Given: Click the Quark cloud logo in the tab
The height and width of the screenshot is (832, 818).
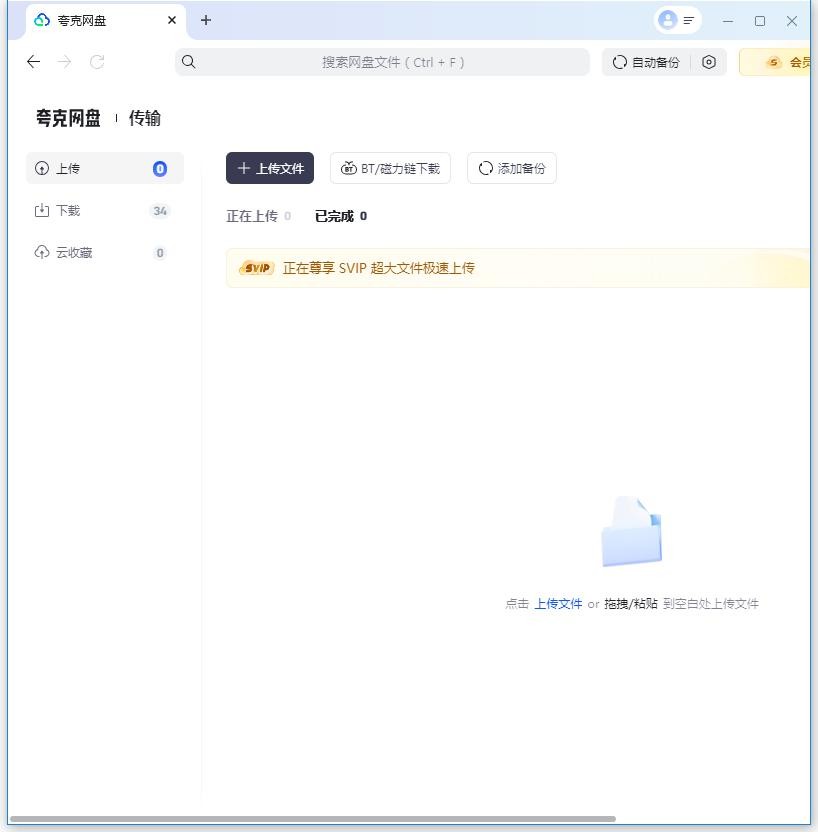Looking at the screenshot, I should [x=42, y=20].
